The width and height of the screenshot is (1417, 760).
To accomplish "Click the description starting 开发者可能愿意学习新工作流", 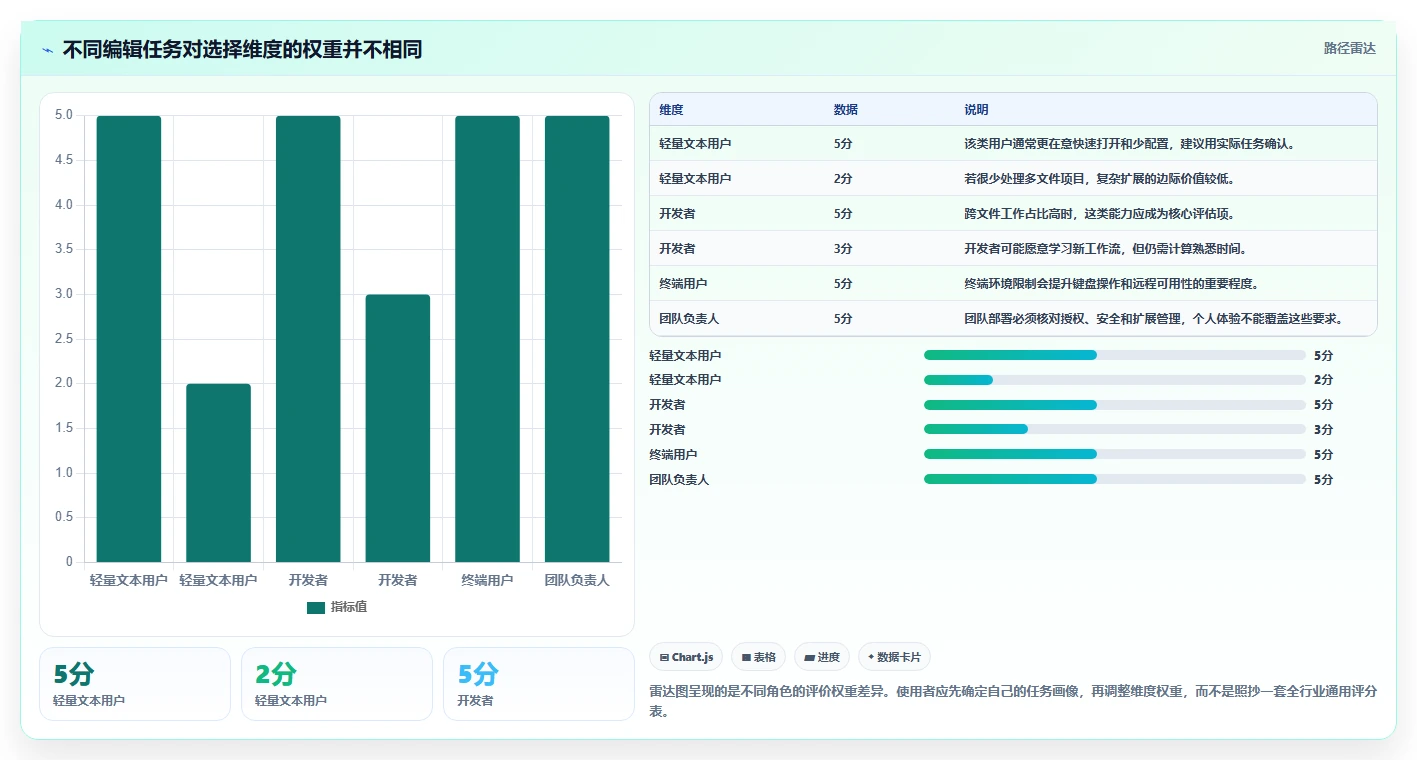I will (1106, 249).
